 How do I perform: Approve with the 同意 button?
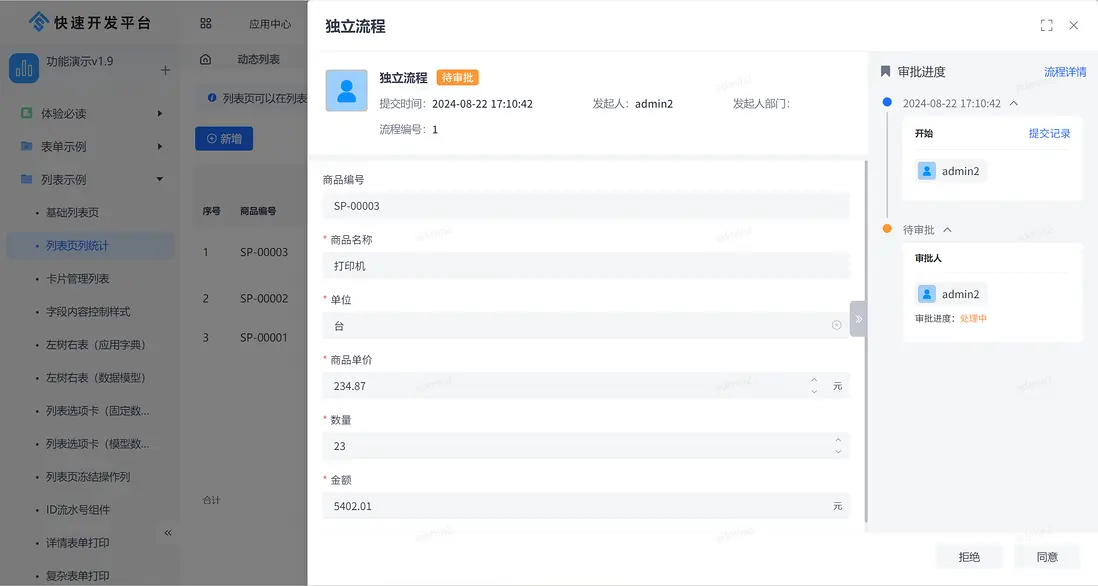point(1047,556)
